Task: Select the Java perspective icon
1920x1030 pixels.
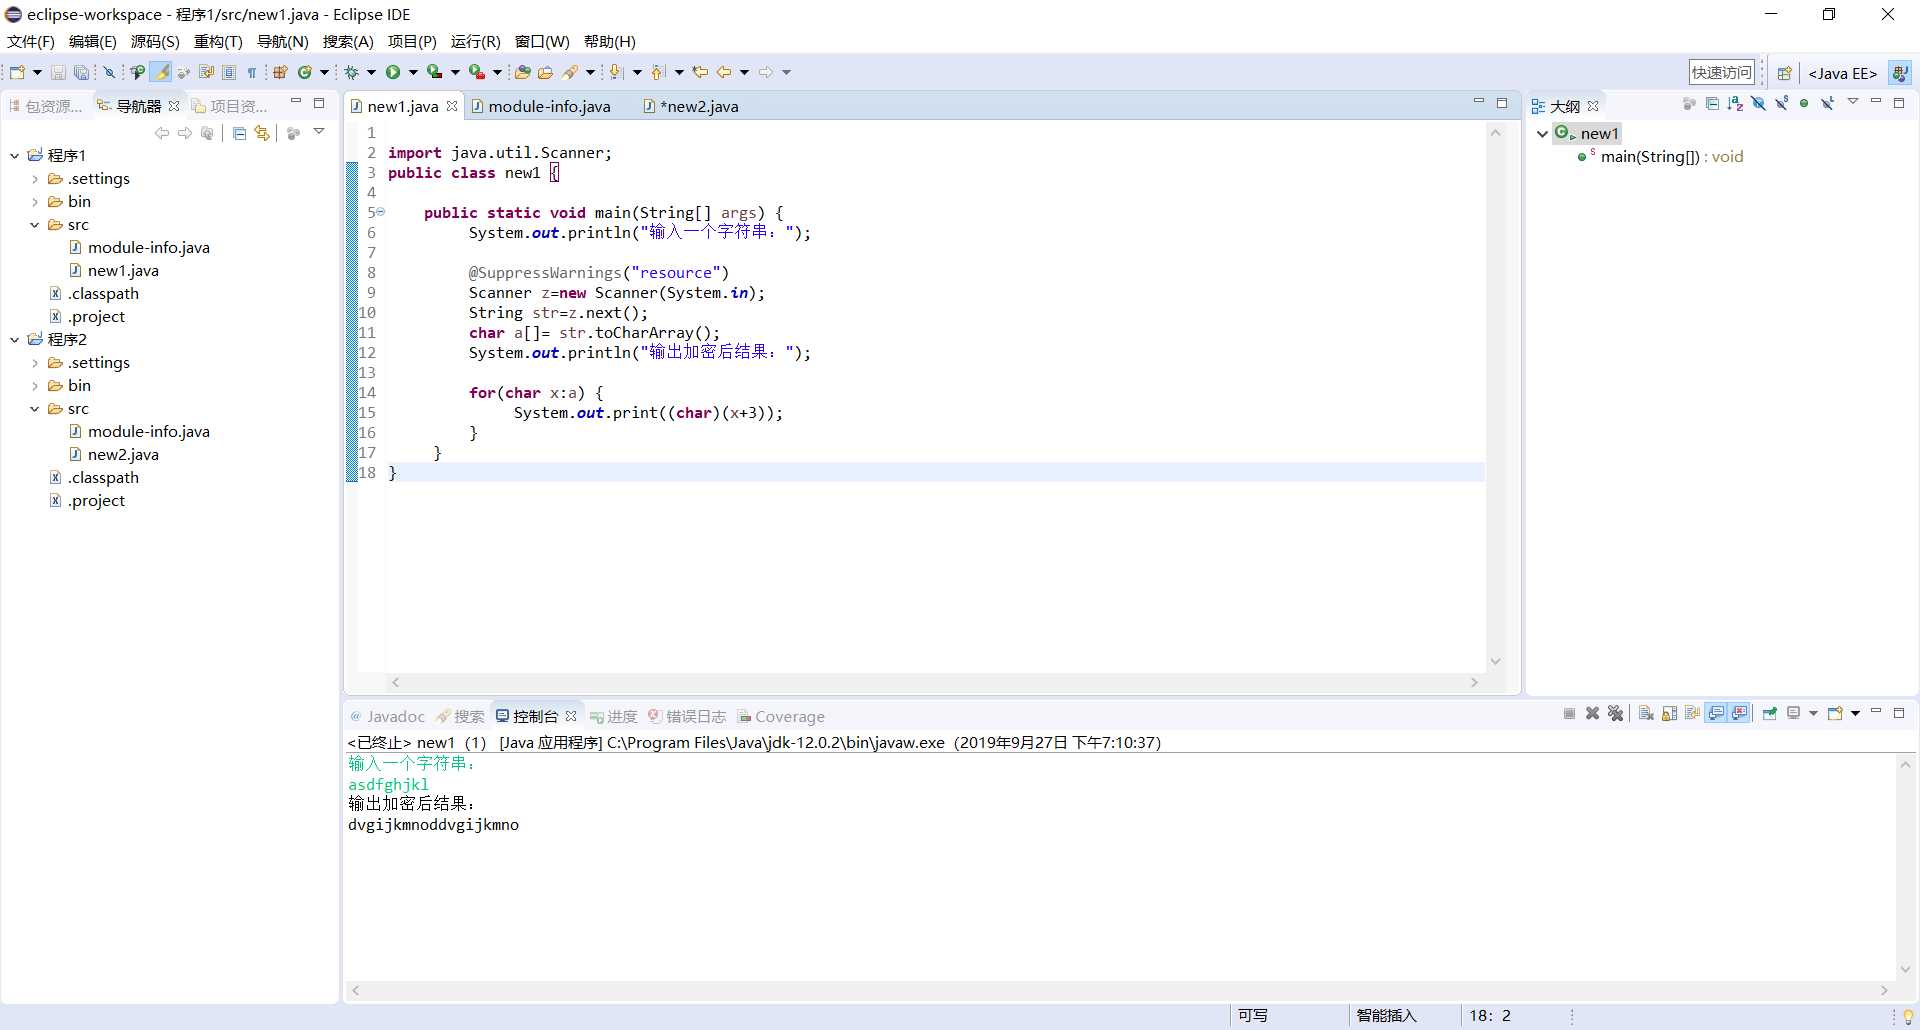Action: pyautogui.click(x=1900, y=73)
